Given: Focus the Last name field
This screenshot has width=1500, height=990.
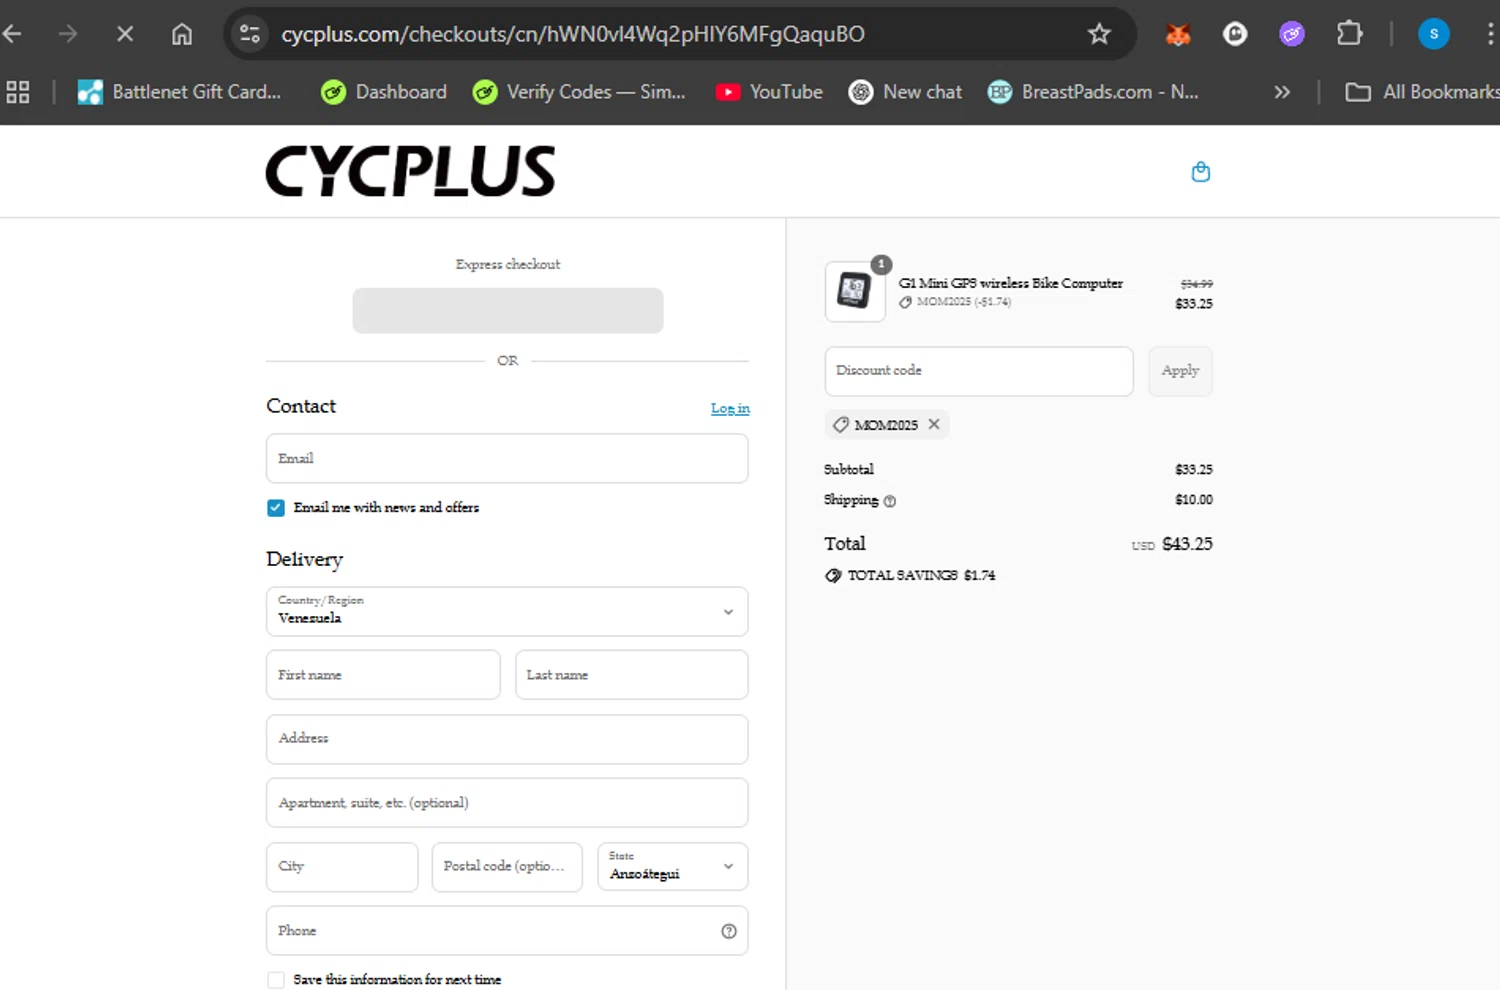Looking at the screenshot, I should (632, 675).
